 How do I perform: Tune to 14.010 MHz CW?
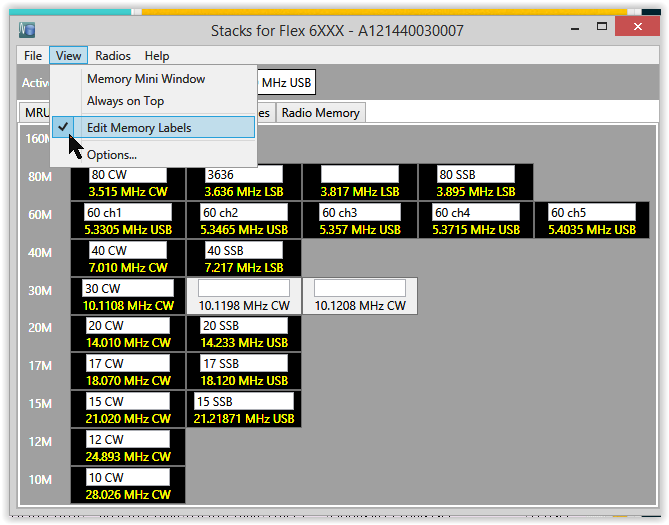[x=128, y=343]
